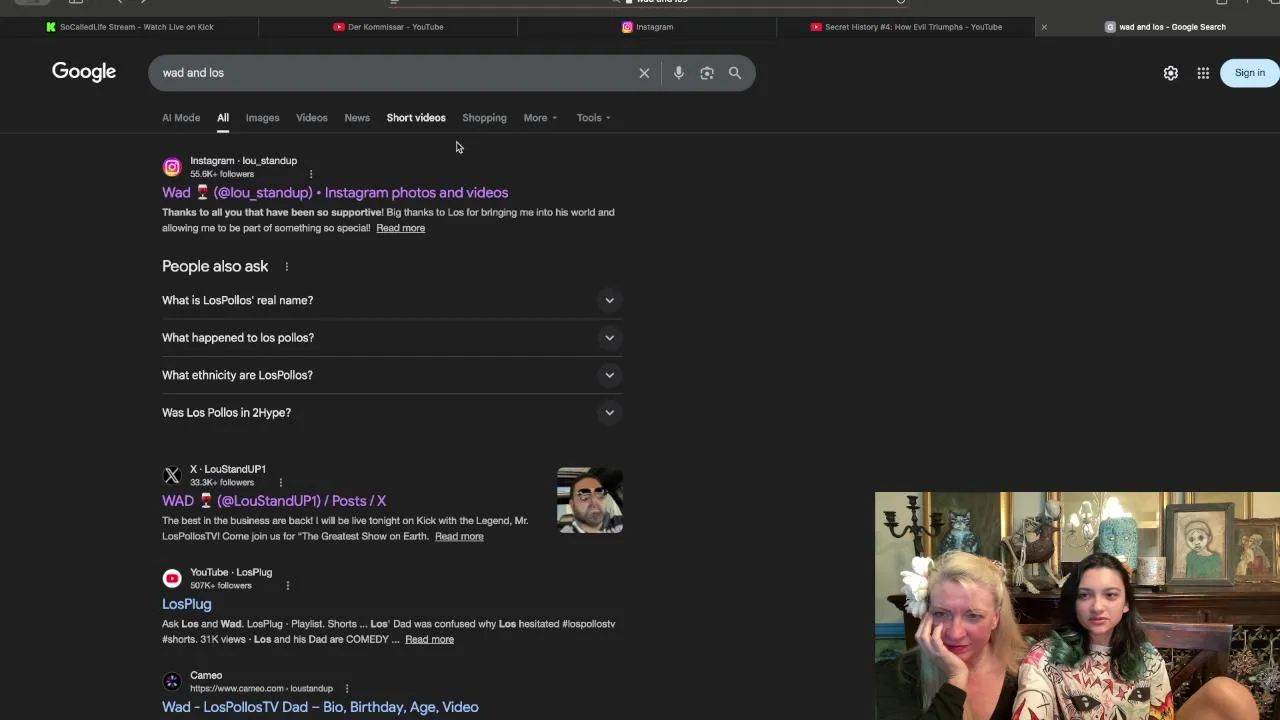1280x720 pixels.
Task: Open the LosPlug YouTube link
Action: tap(187, 604)
